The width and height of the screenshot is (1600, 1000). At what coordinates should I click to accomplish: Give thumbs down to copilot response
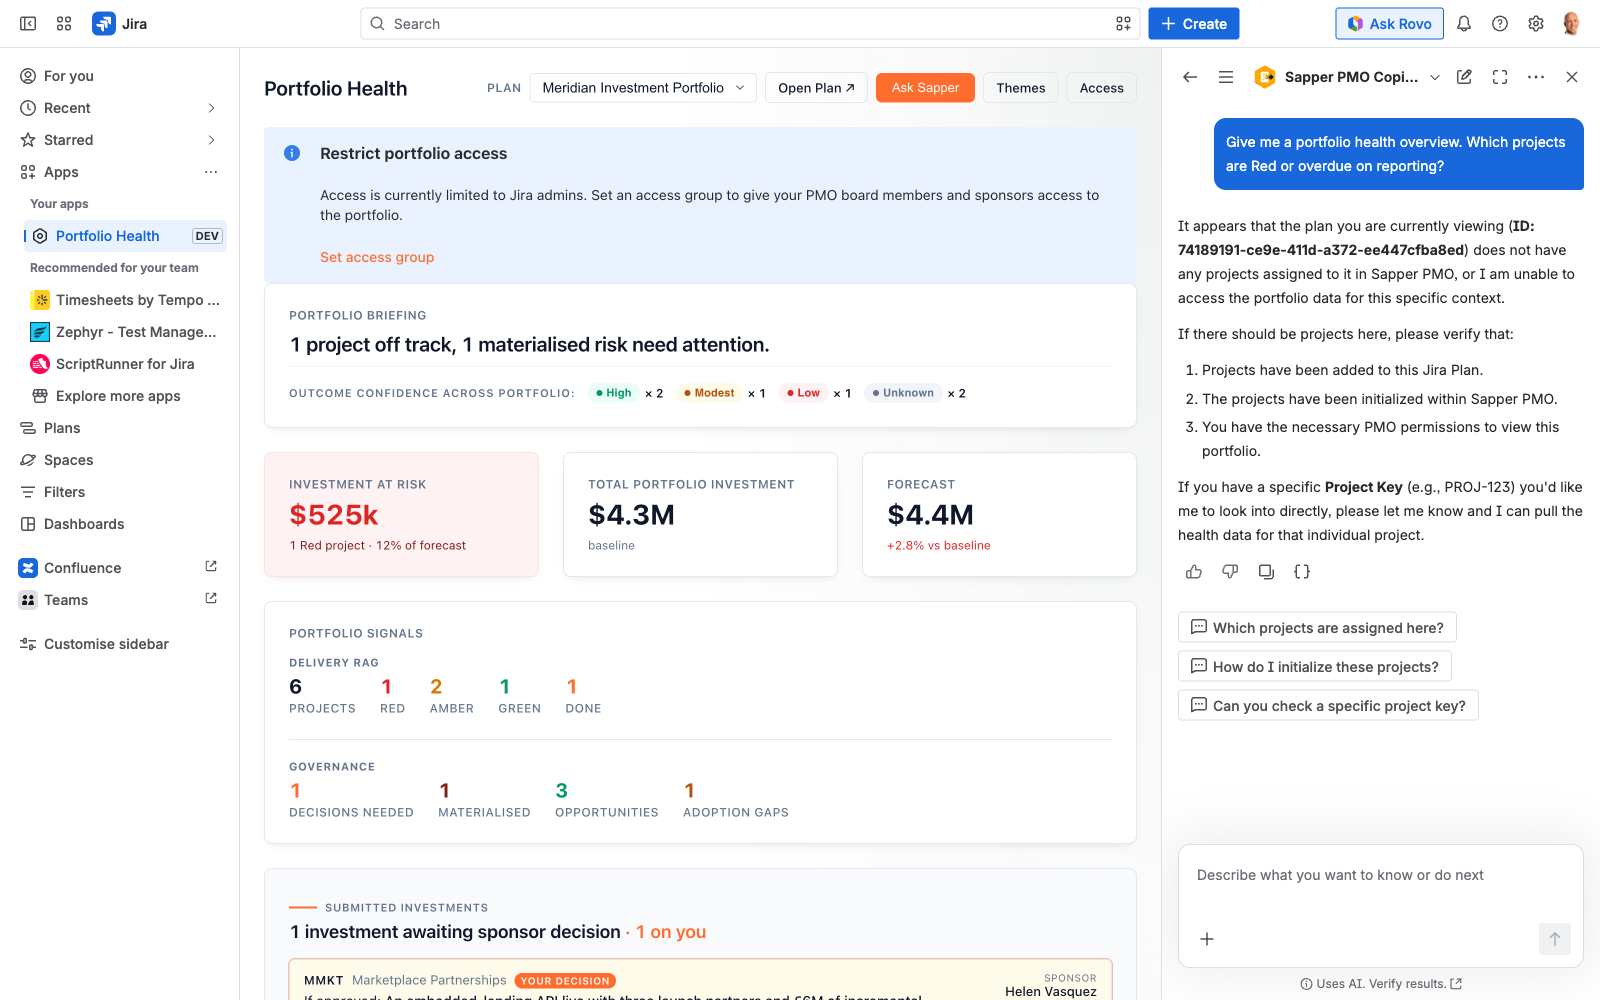coord(1230,572)
